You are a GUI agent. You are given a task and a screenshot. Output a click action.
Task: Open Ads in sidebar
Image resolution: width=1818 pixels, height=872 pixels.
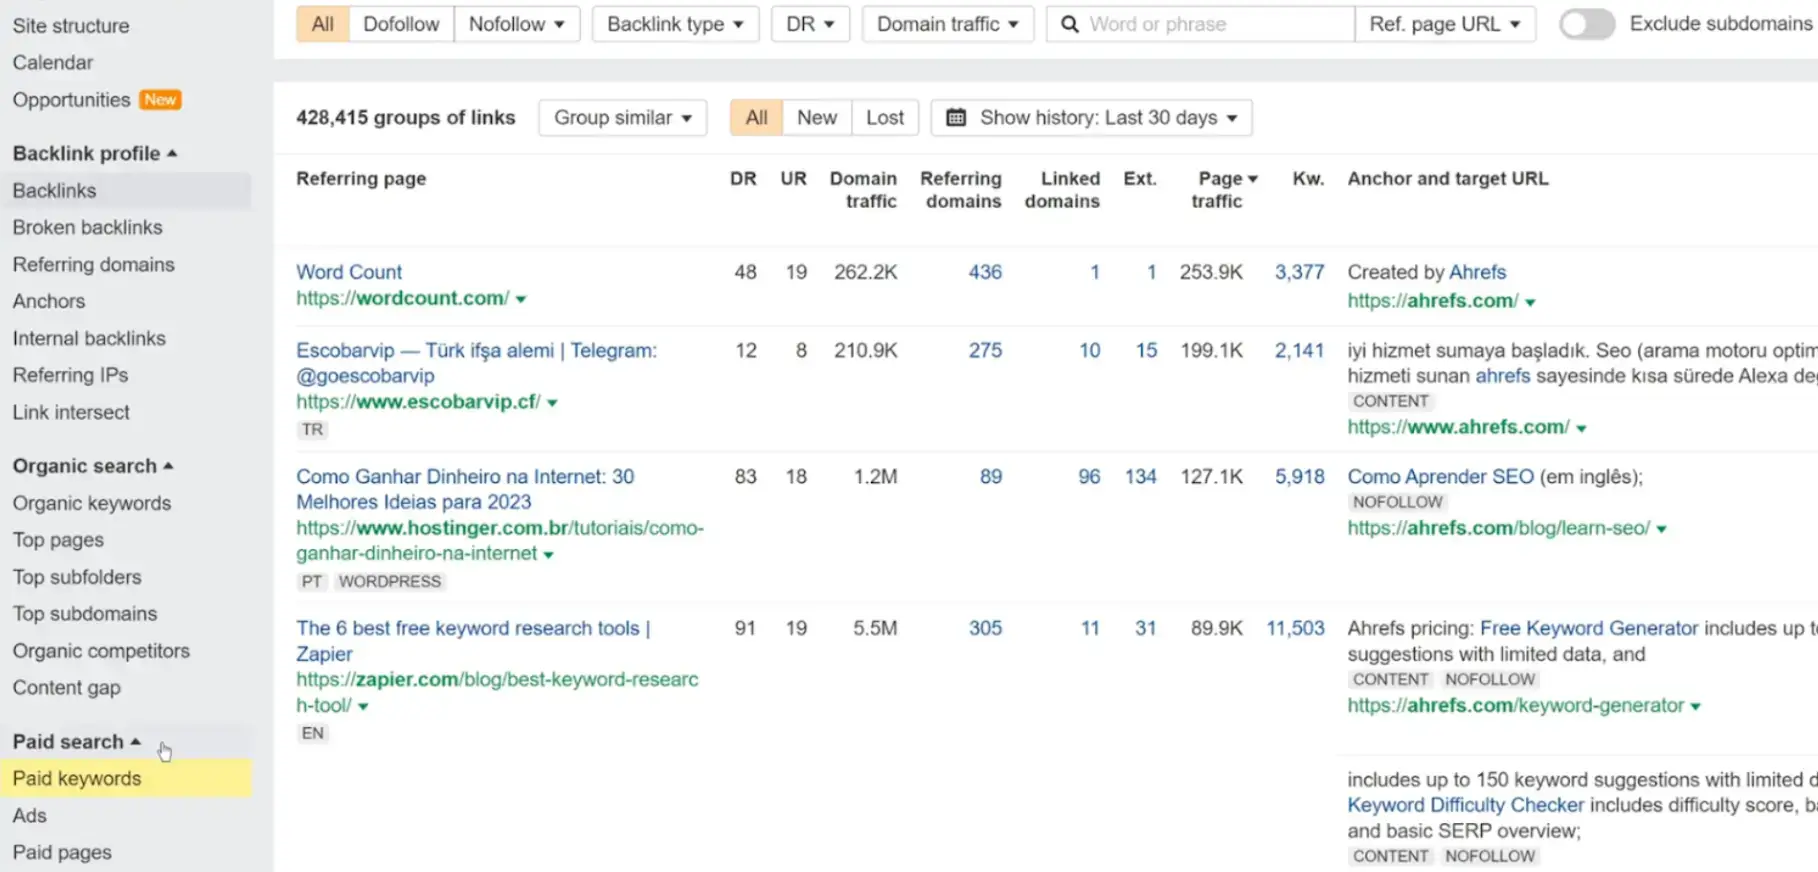30,816
